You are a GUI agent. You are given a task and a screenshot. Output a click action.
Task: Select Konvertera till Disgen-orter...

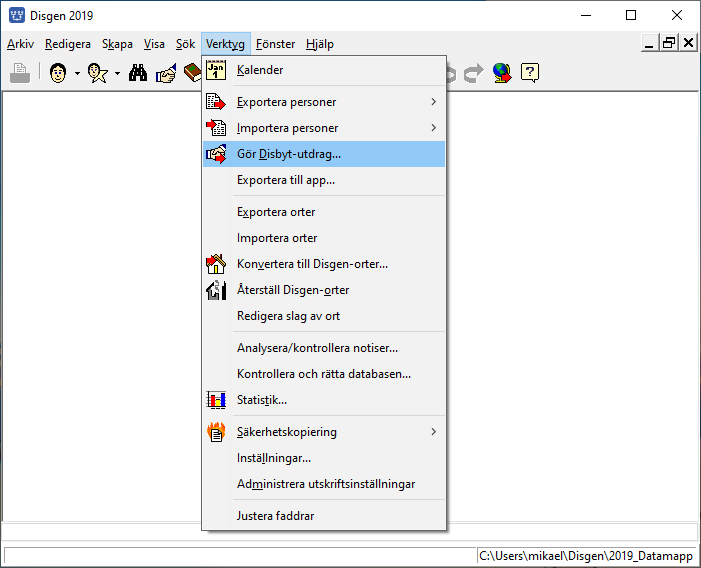point(324,264)
